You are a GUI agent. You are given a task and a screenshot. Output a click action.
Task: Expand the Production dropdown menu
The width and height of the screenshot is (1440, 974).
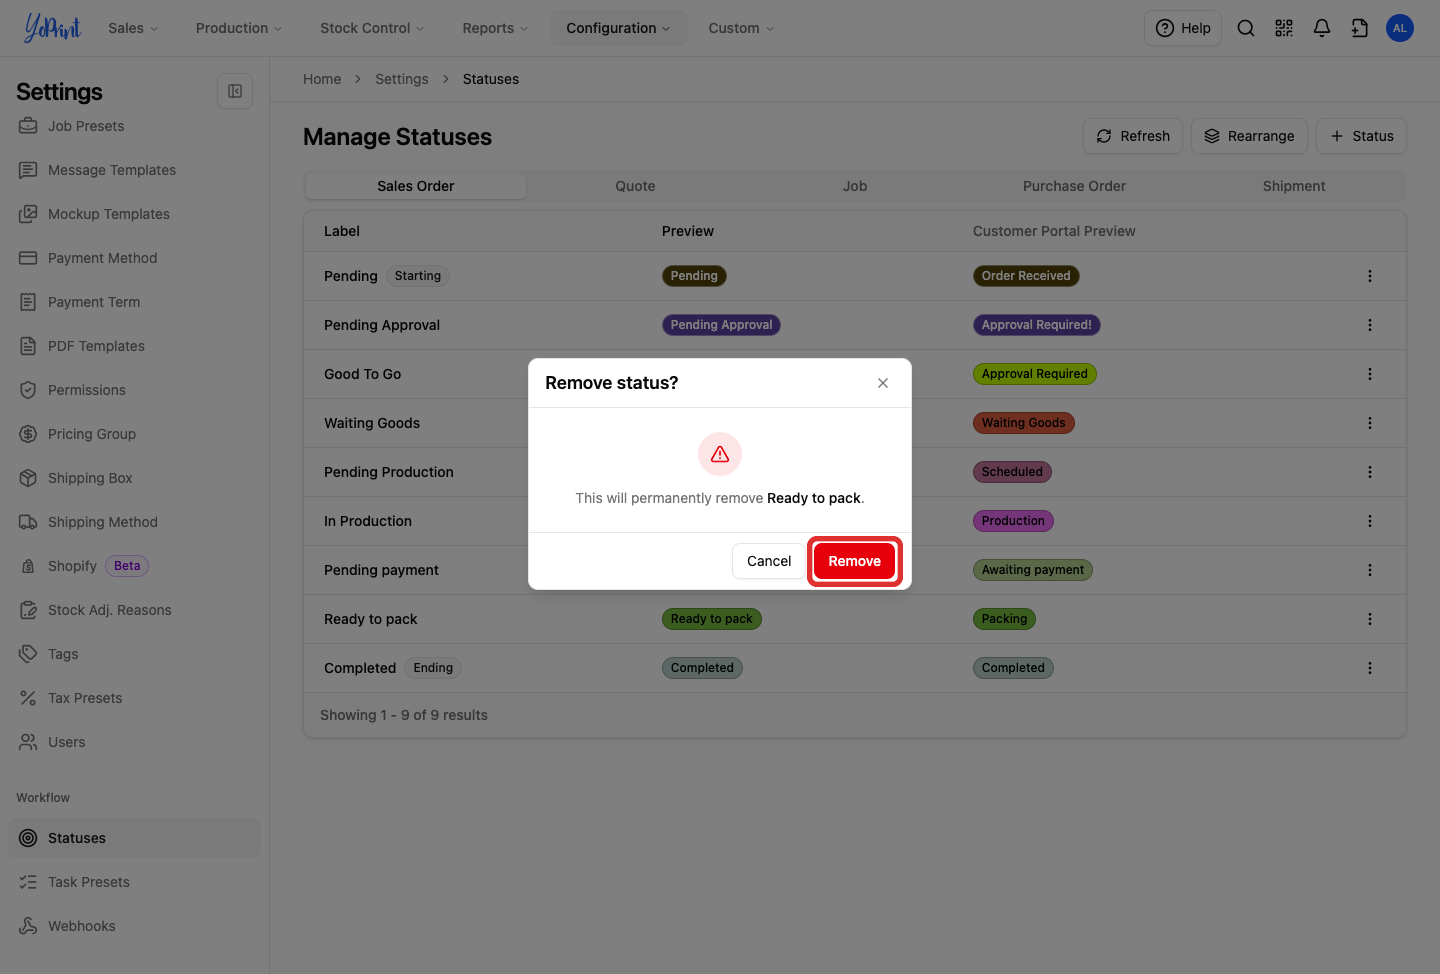[x=239, y=28]
